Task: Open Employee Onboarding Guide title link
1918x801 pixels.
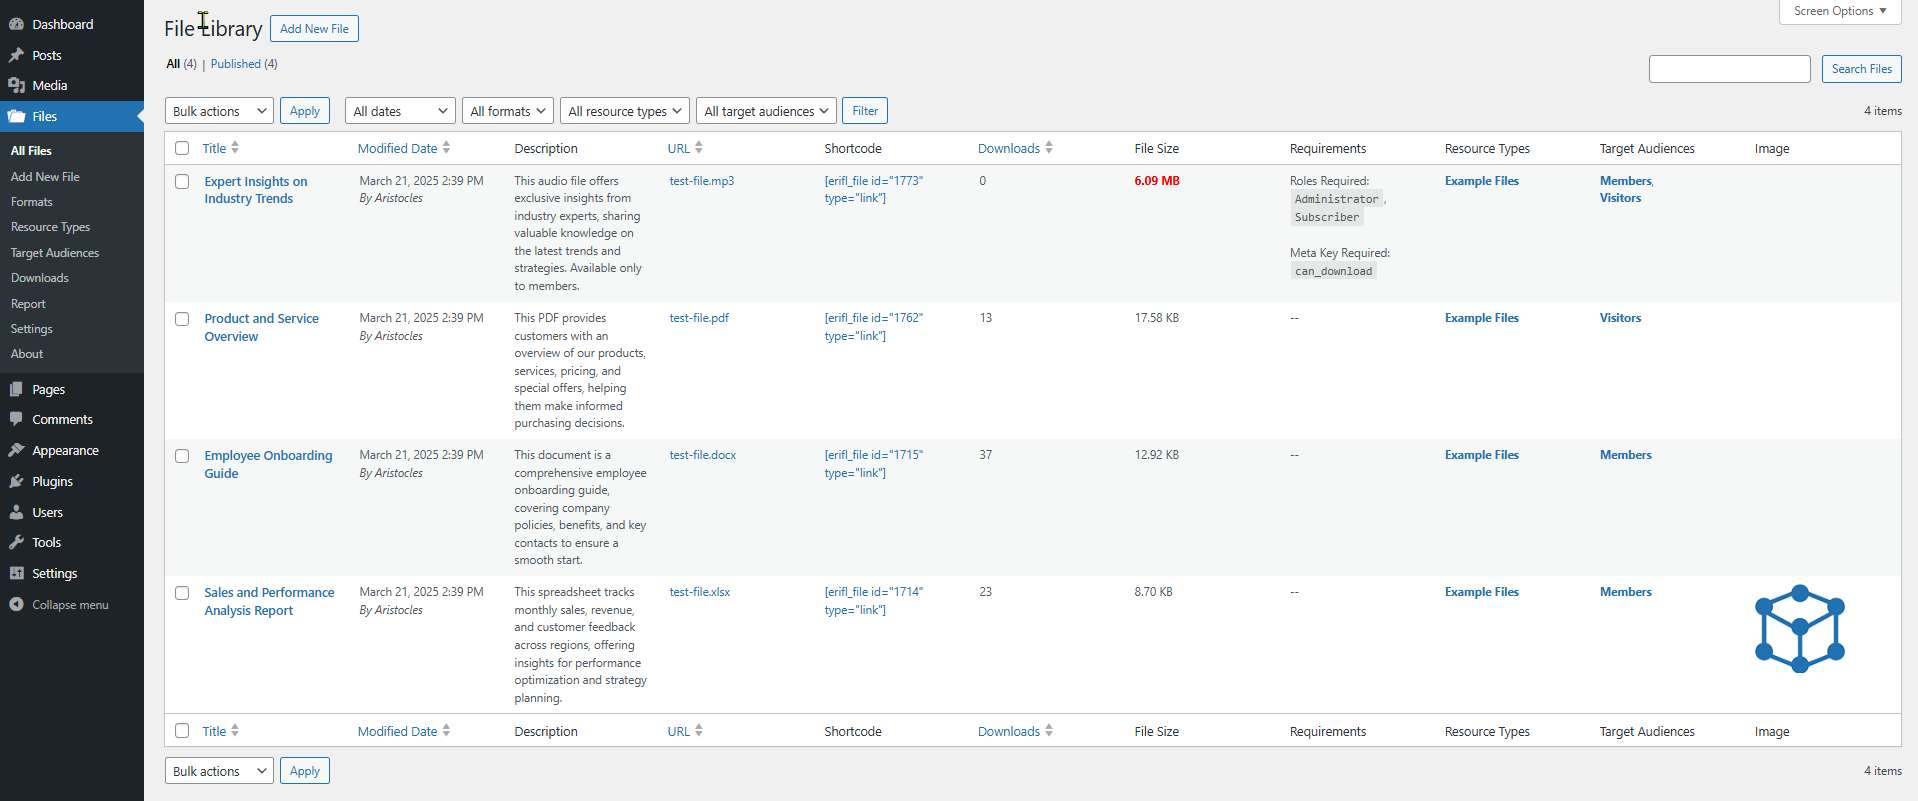Action: (268, 464)
